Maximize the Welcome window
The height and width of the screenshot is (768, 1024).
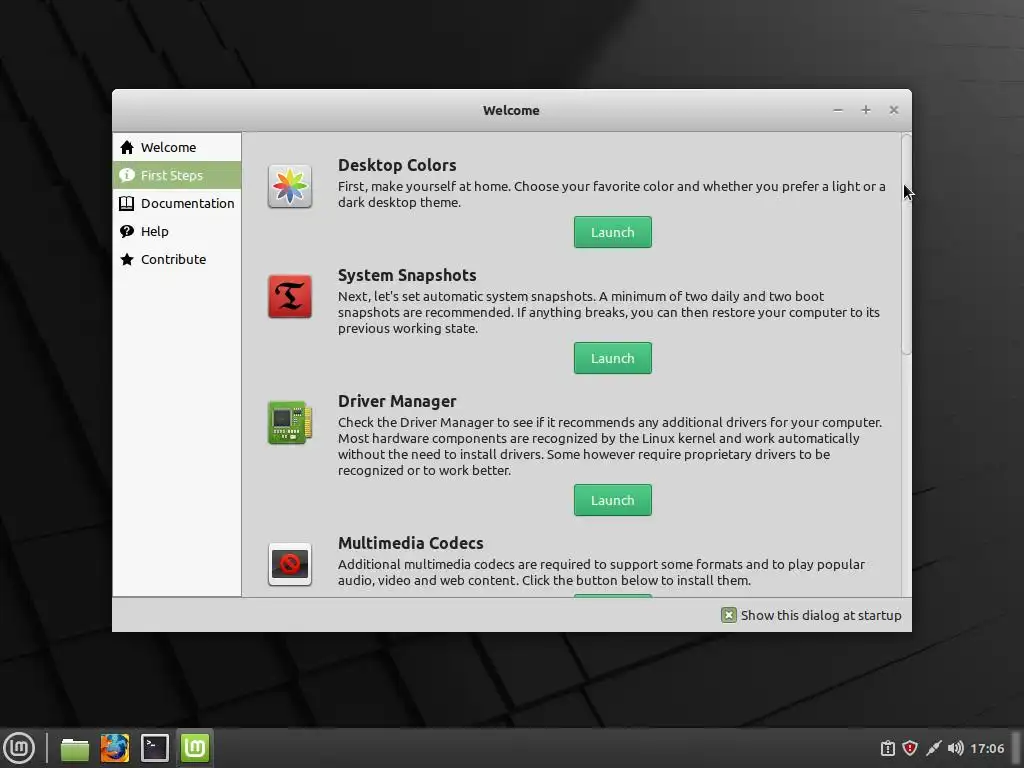click(866, 110)
